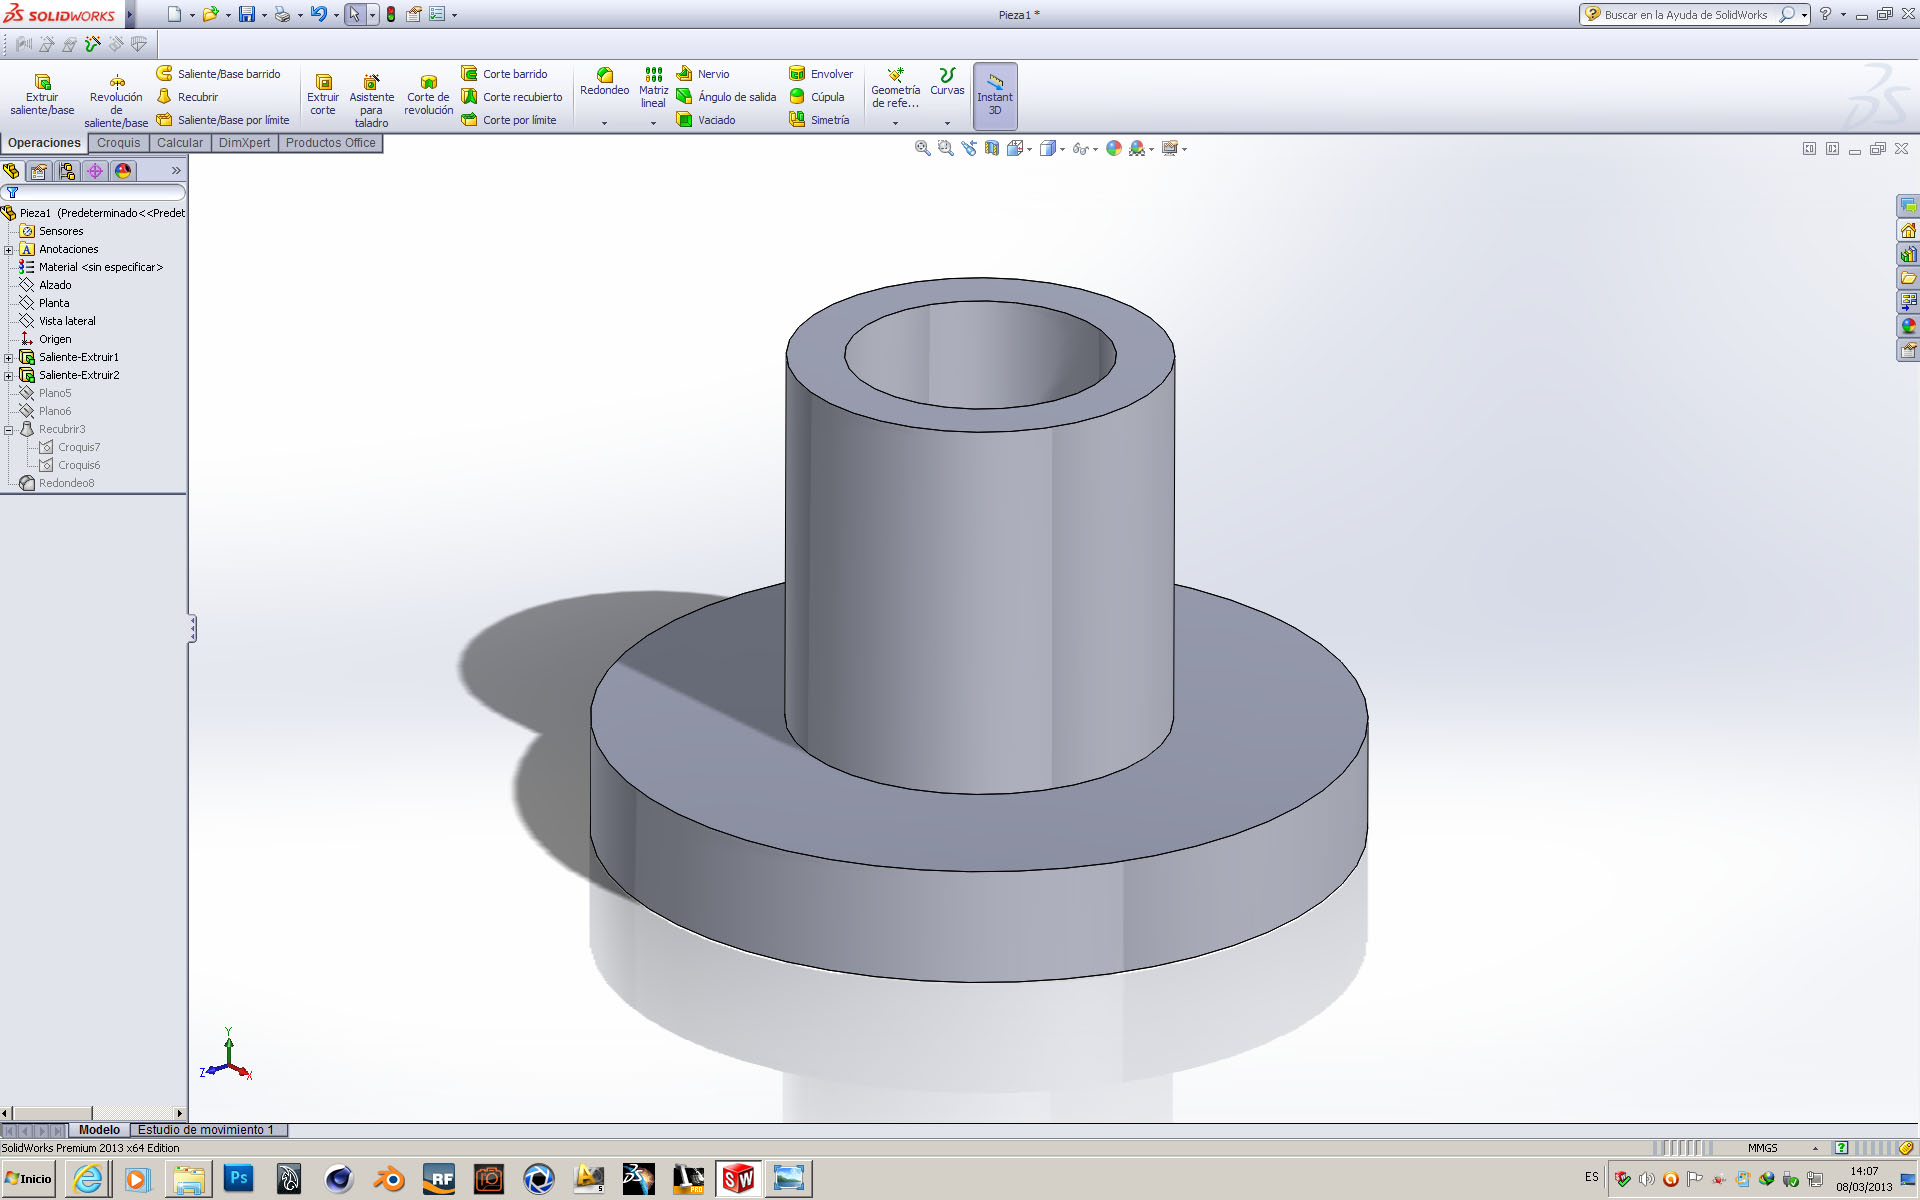The height and width of the screenshot is (1200, 1920).
Task: Click search field Buscar en la Ayuda
Action: click(x=1686, y=14)
